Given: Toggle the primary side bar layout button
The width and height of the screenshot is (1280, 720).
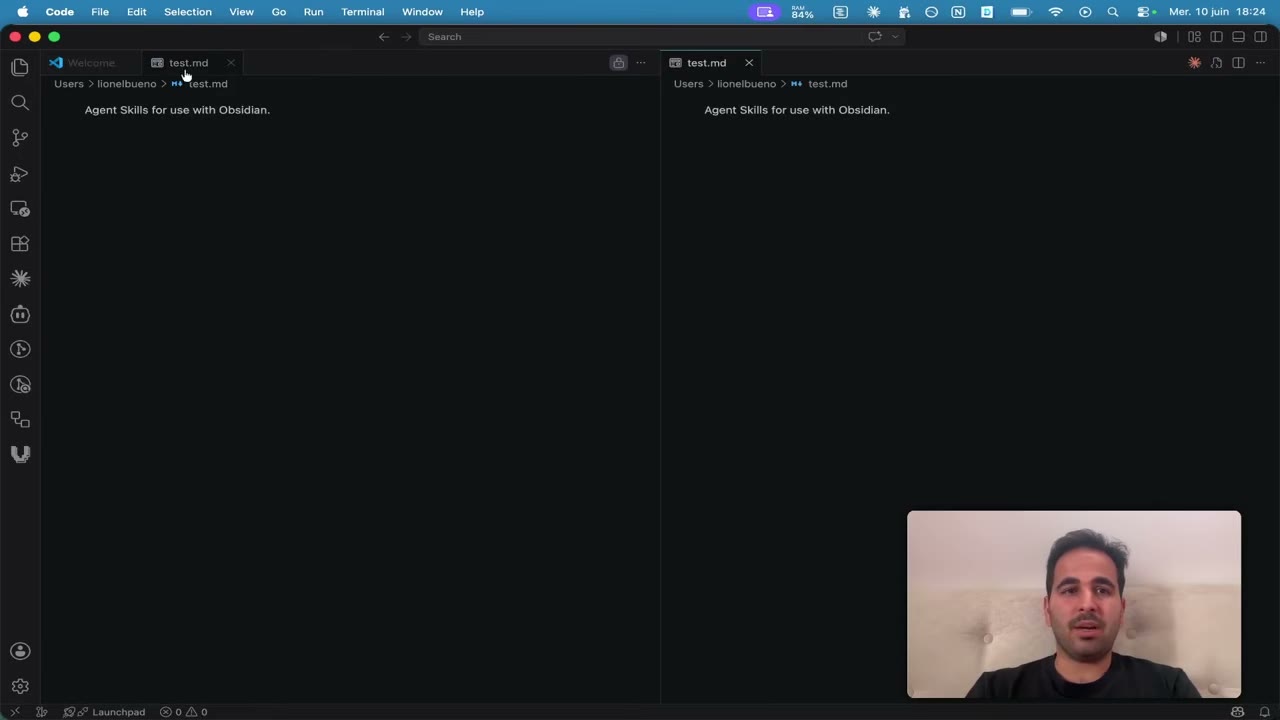Looking at the screenshot, I should pos(1216,37).
